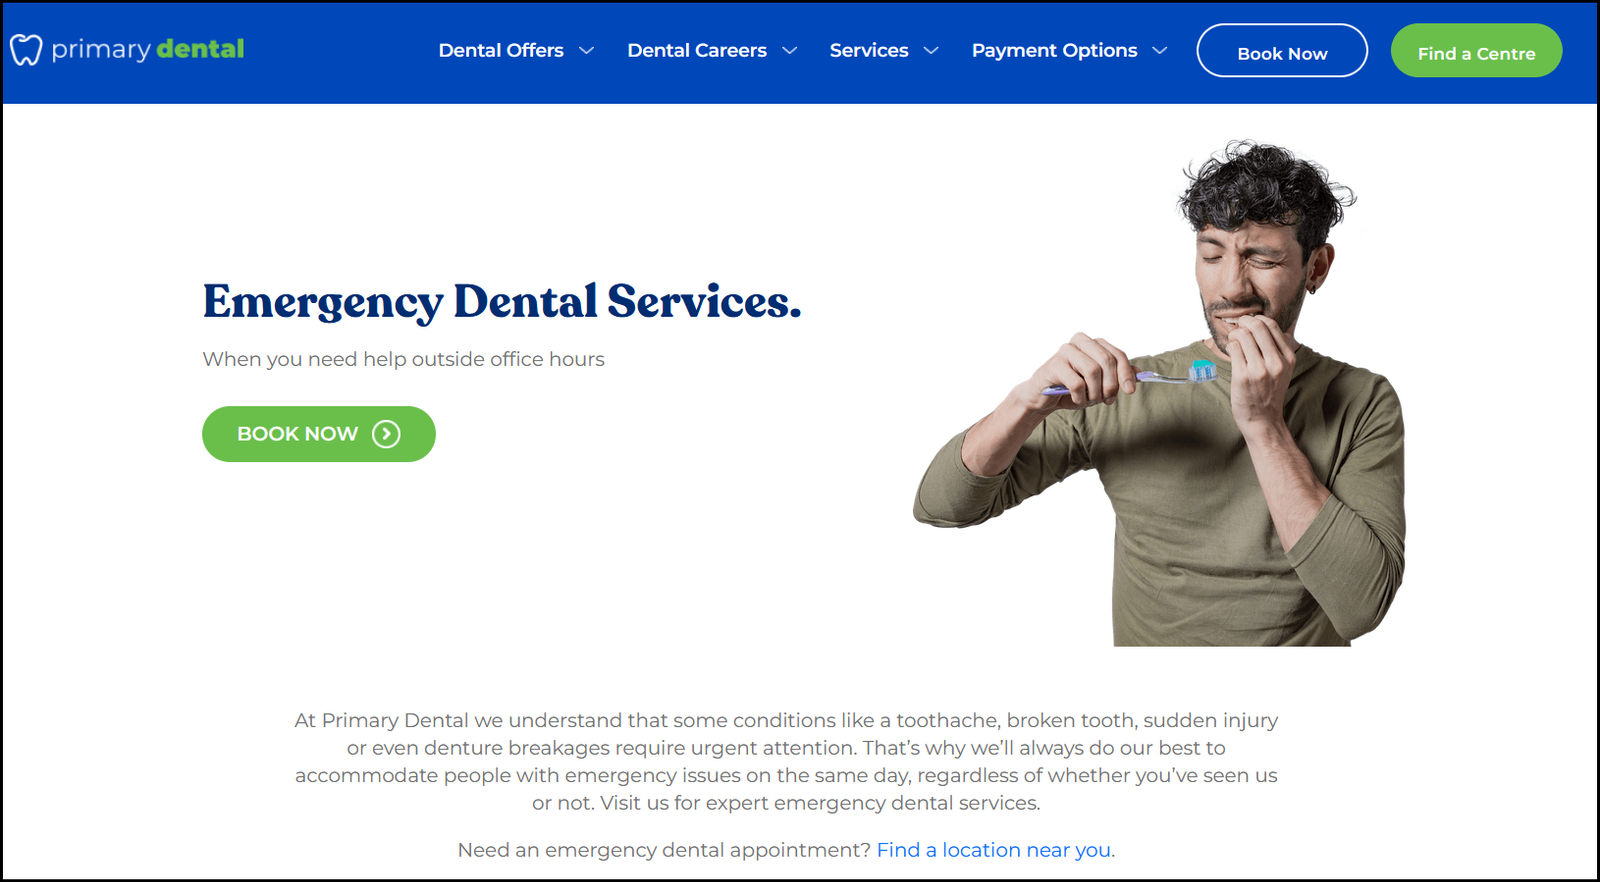Screen dimensions: 1600x882
Task: Click the green BOOK NOW hero button
Action: coord(319,434)
